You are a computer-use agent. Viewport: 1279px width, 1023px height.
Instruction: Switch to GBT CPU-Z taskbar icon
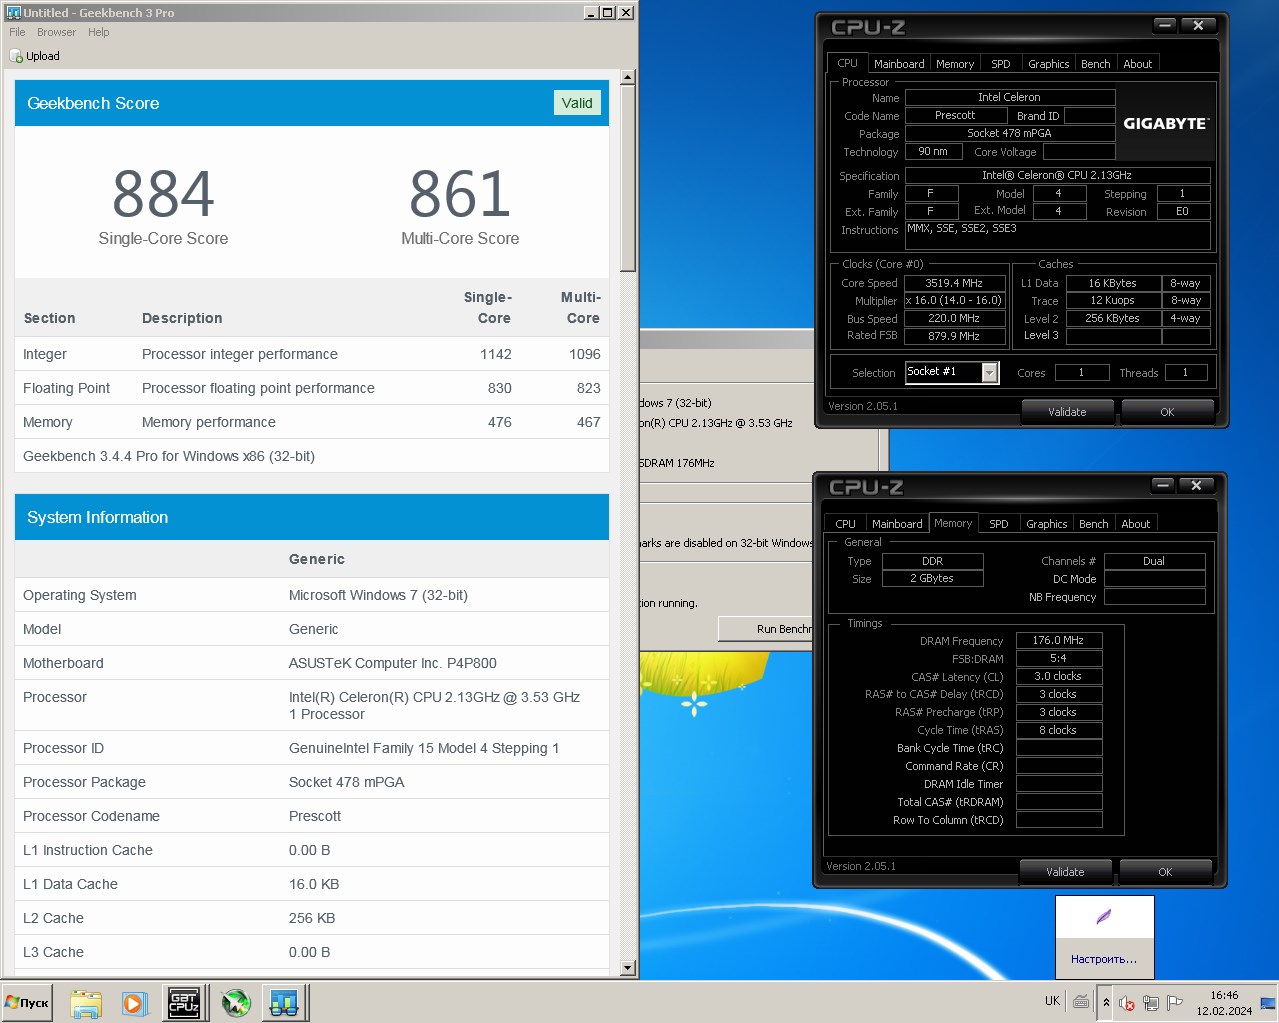(184, 1003)
